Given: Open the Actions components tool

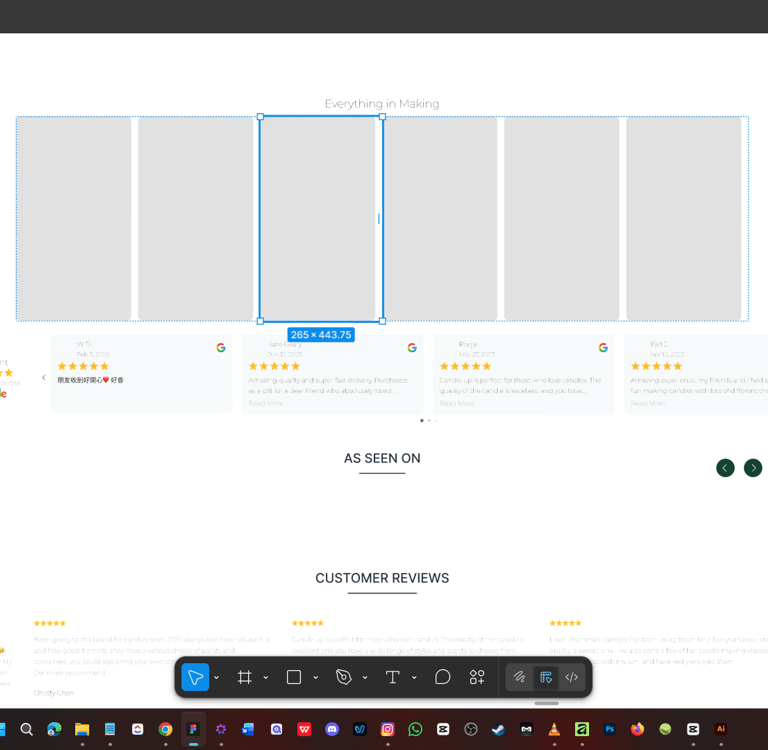Looking at the screenshot, I should coord(477,677).
